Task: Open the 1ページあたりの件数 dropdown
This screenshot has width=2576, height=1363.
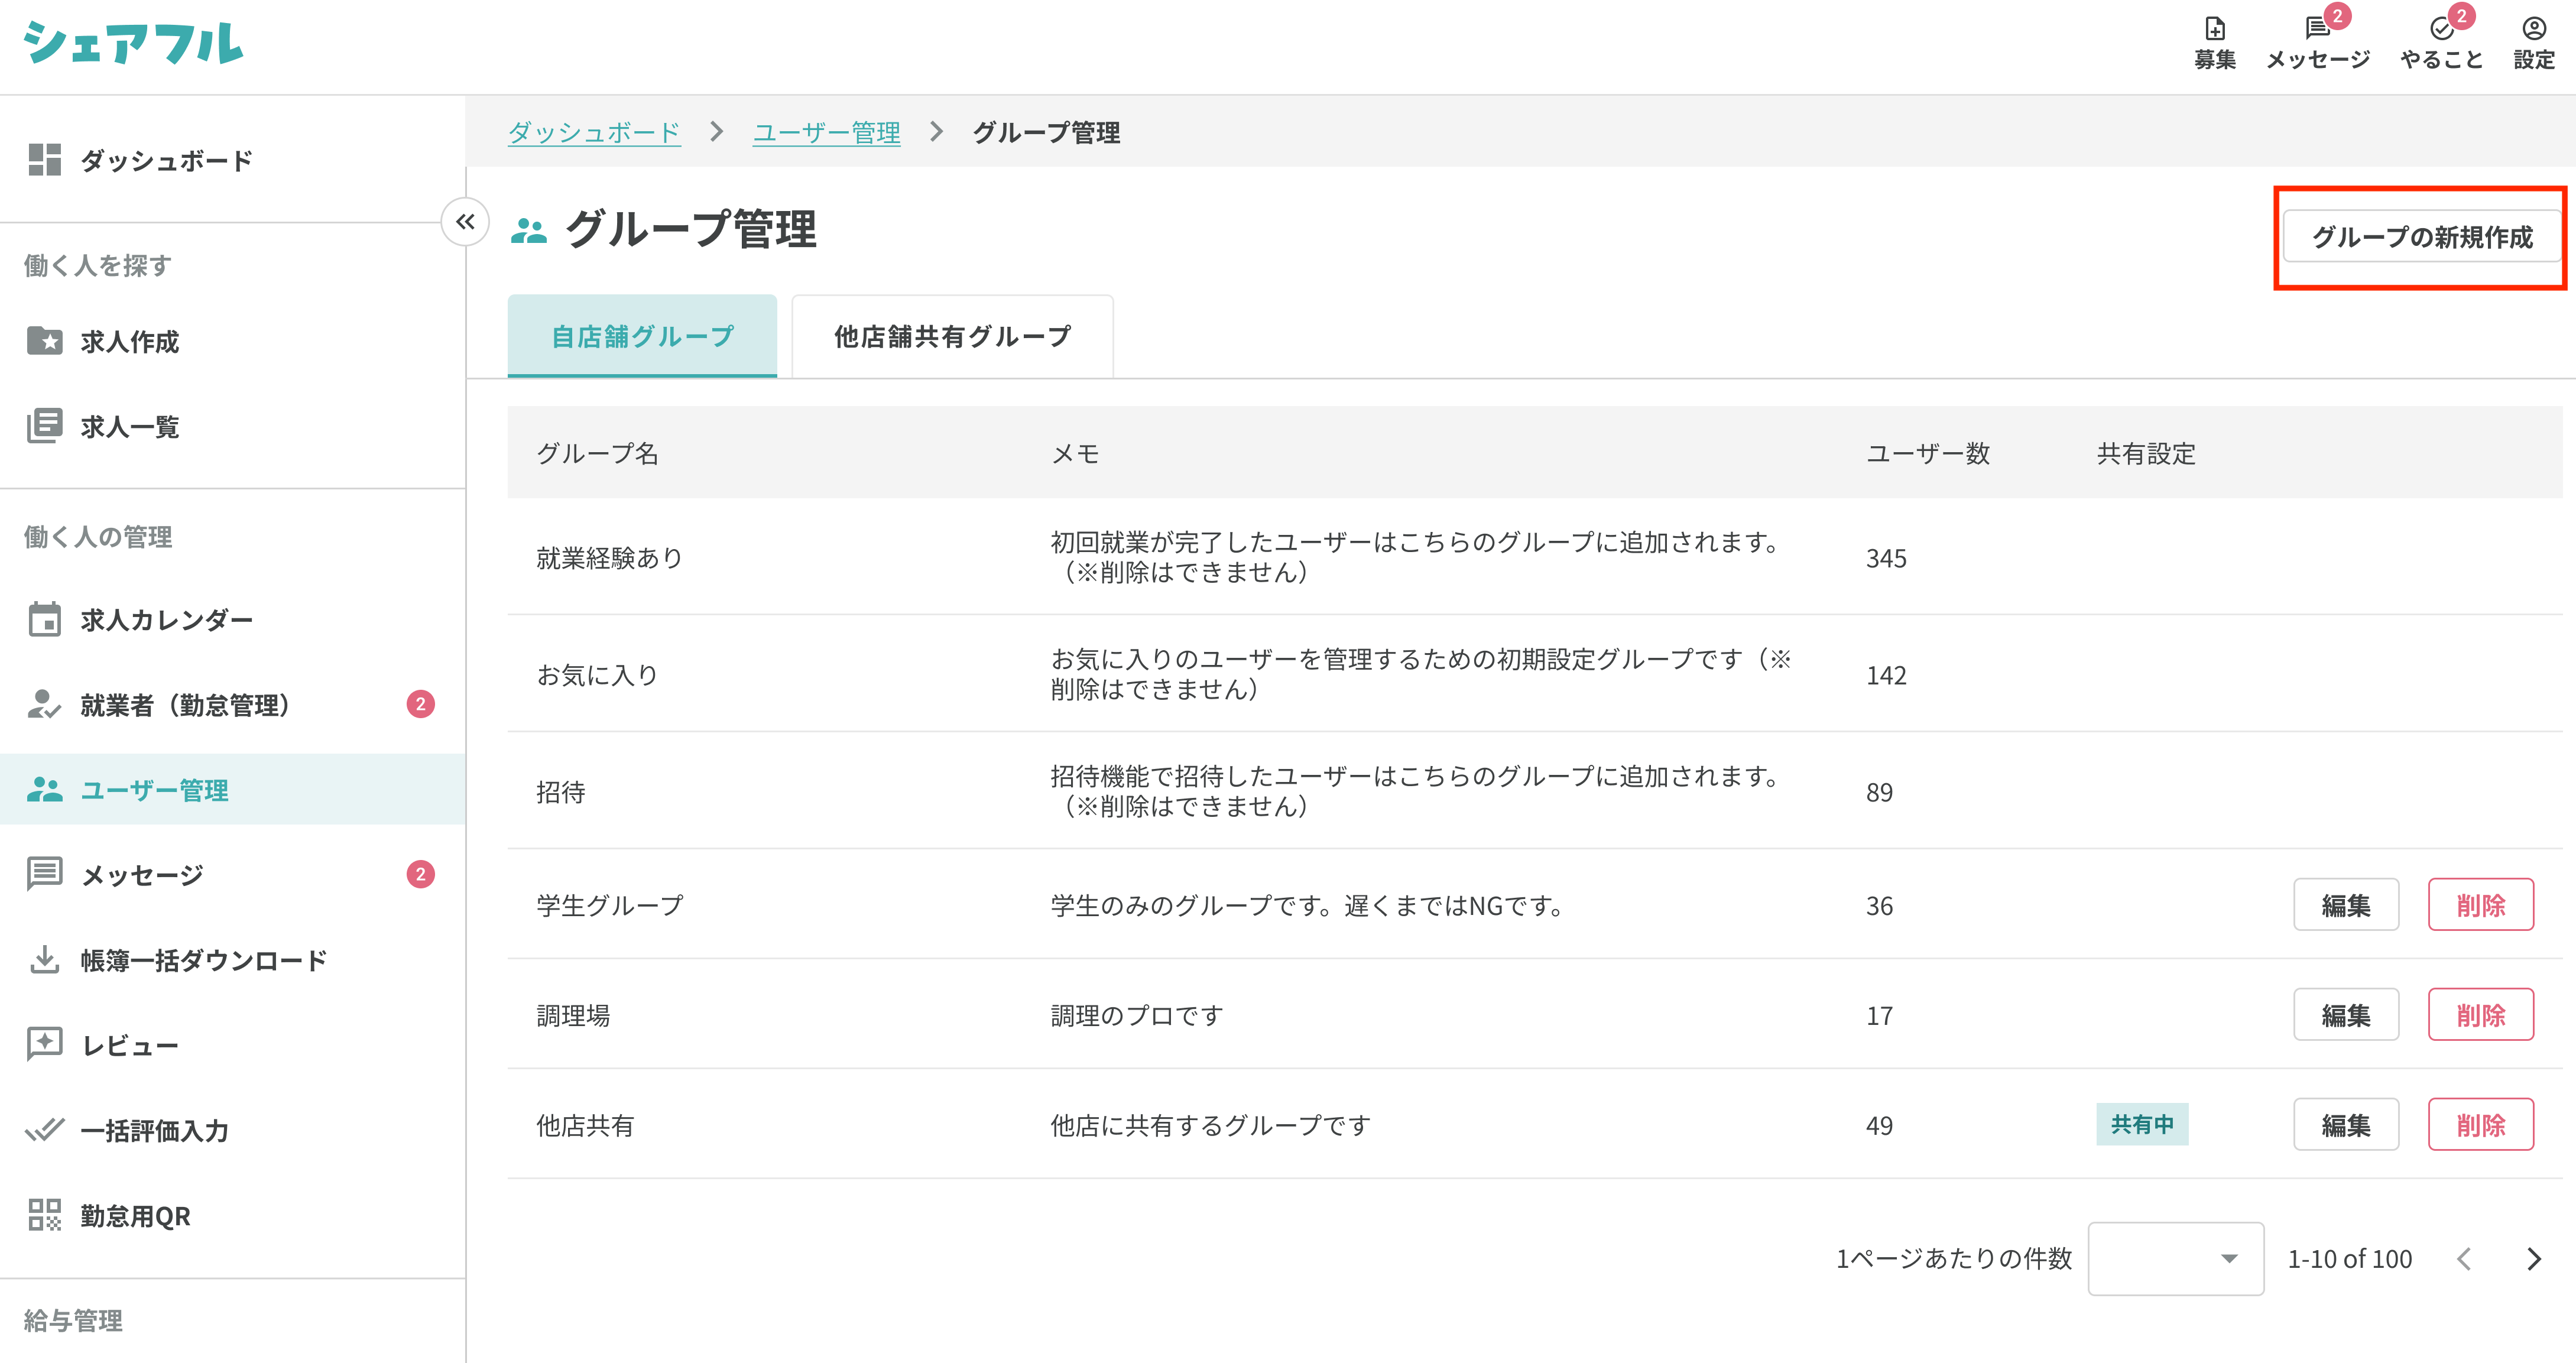Action: 2175,1258
